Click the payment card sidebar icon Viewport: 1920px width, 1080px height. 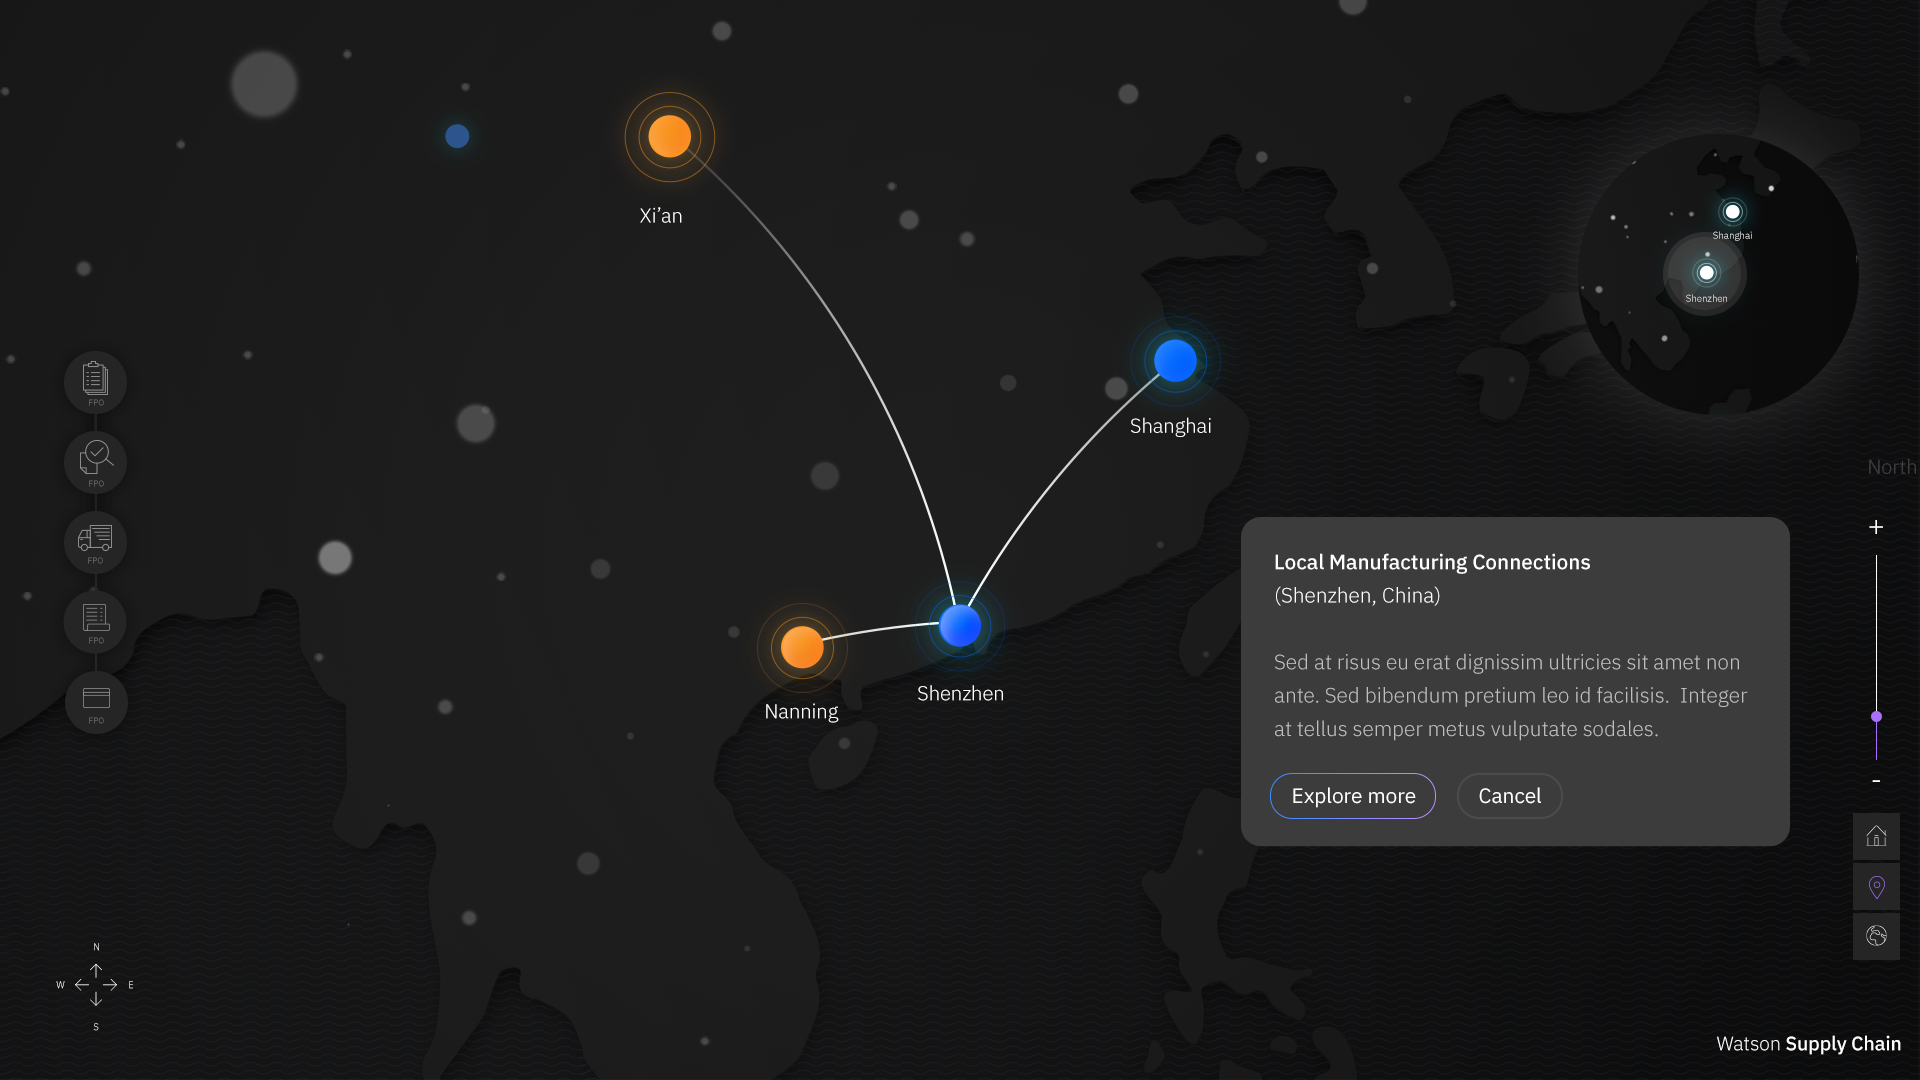point(95,701)
